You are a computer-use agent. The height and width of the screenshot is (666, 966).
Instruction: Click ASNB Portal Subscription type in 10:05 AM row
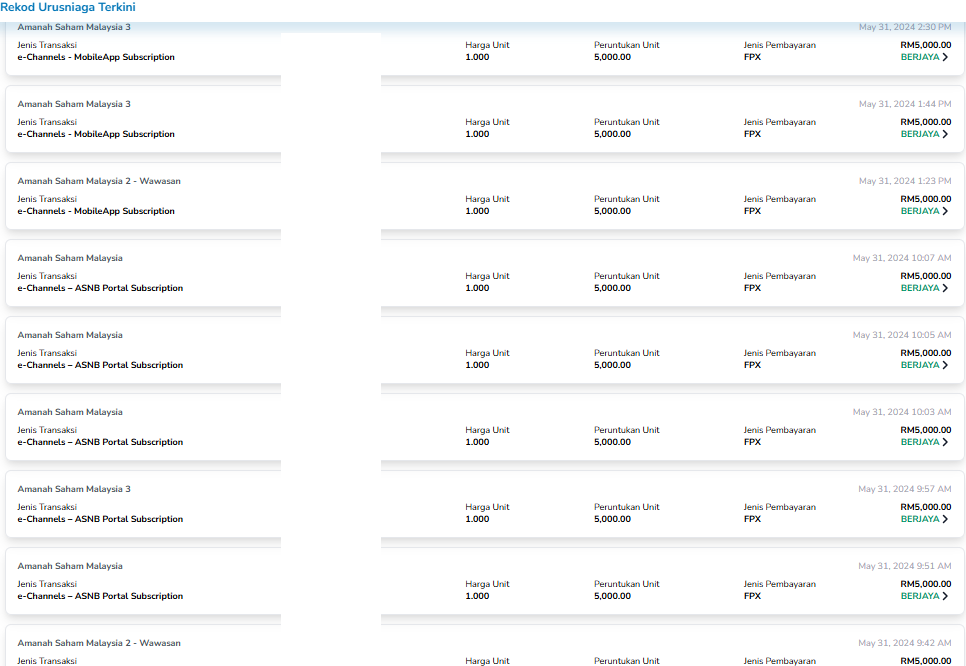[100, 365]
